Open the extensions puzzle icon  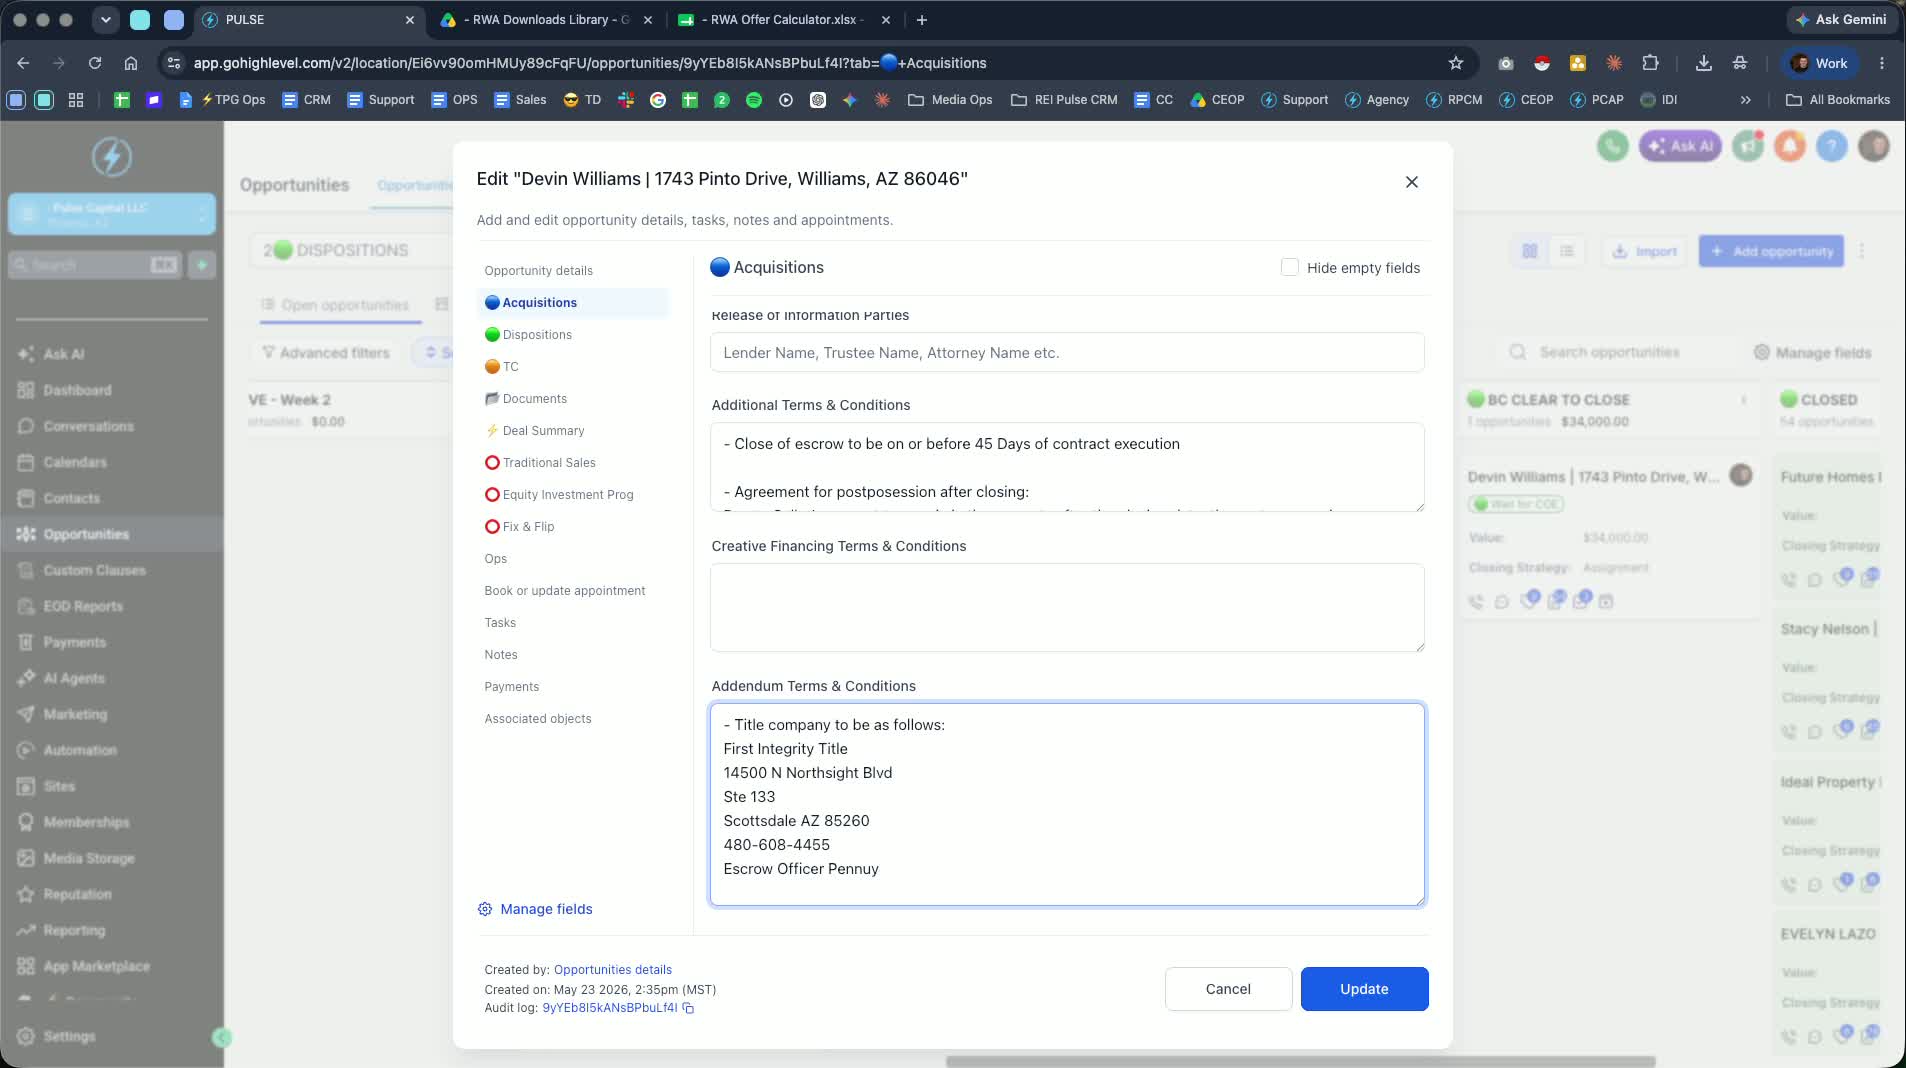pyautogui.click(x=1650, y=63)
